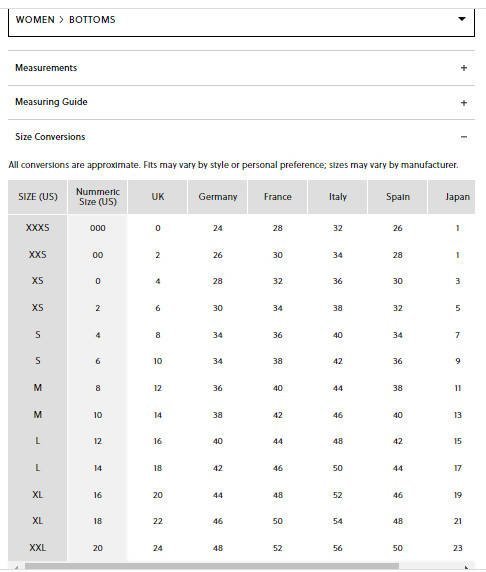Screen dimensions: 486x572
Task: Click the Measuring Guide section title
Action: (51, 102)
